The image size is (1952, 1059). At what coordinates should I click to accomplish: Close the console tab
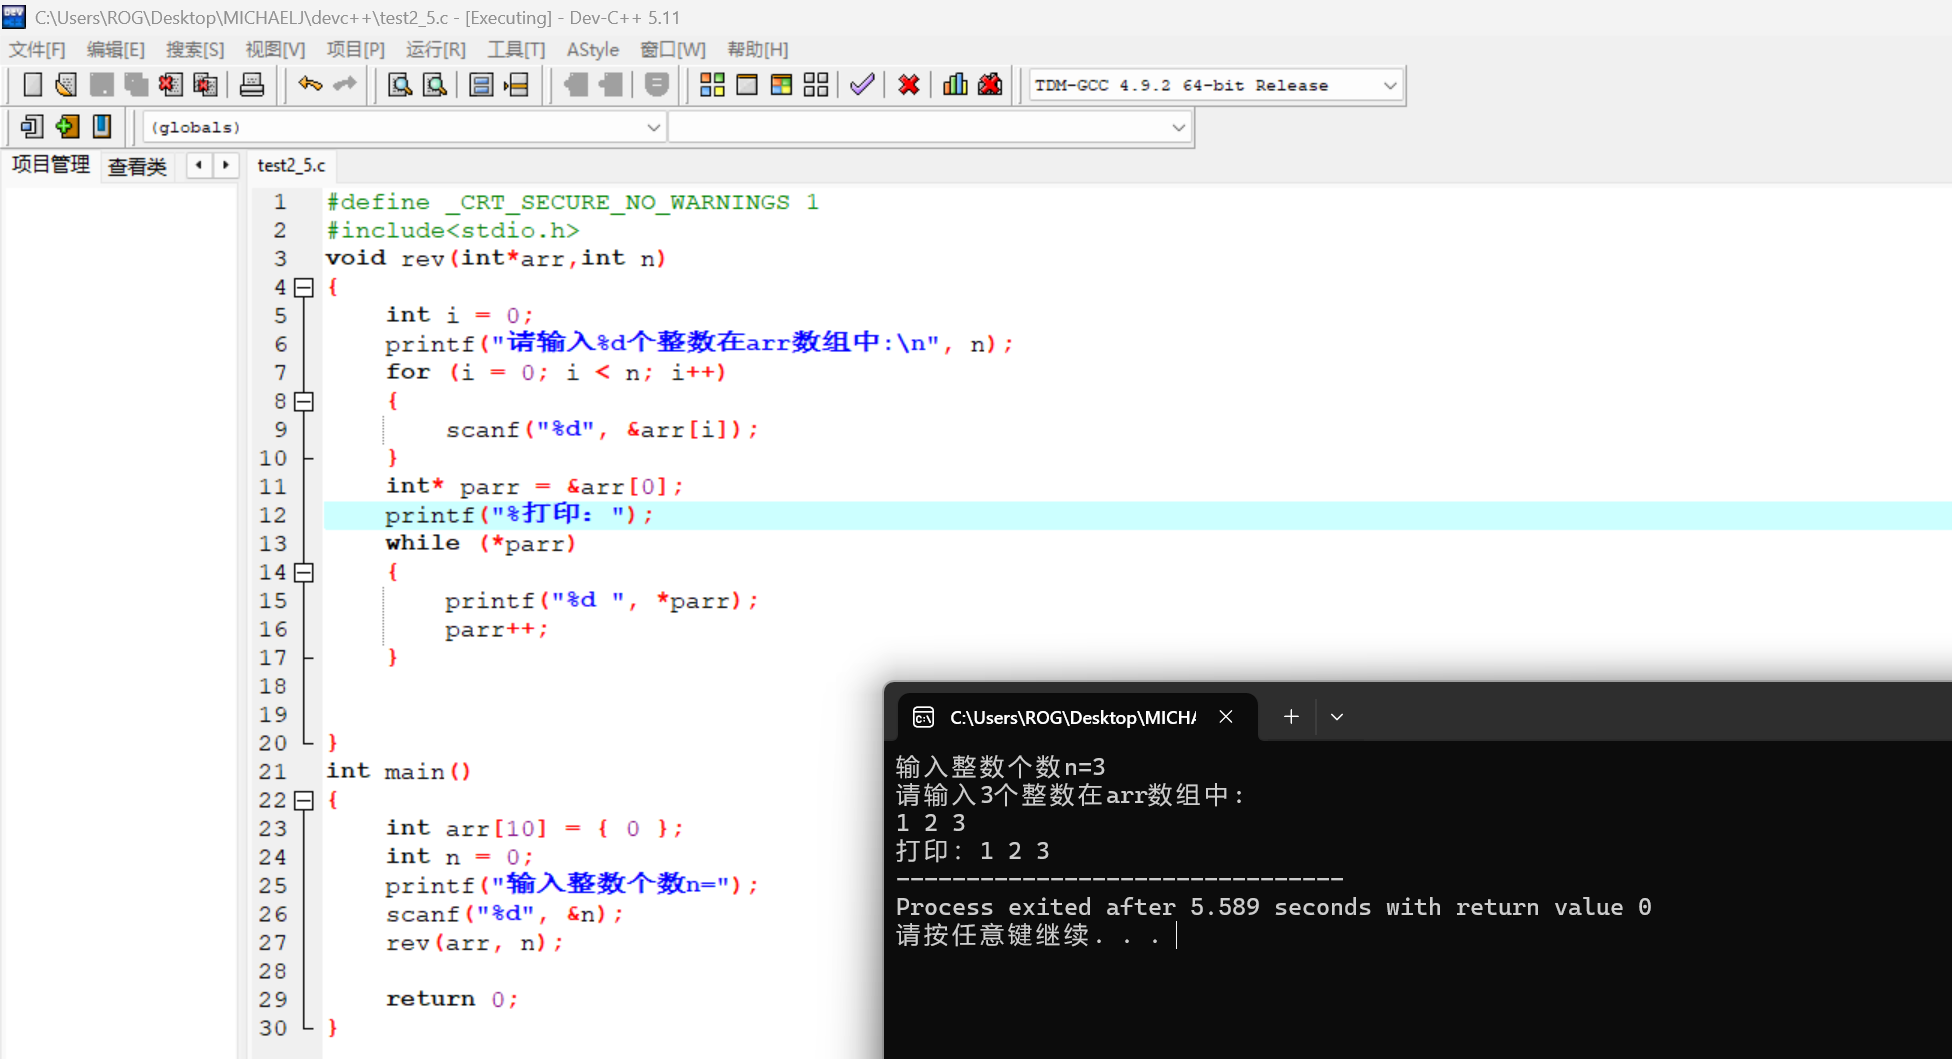[x=1226, y=717]
